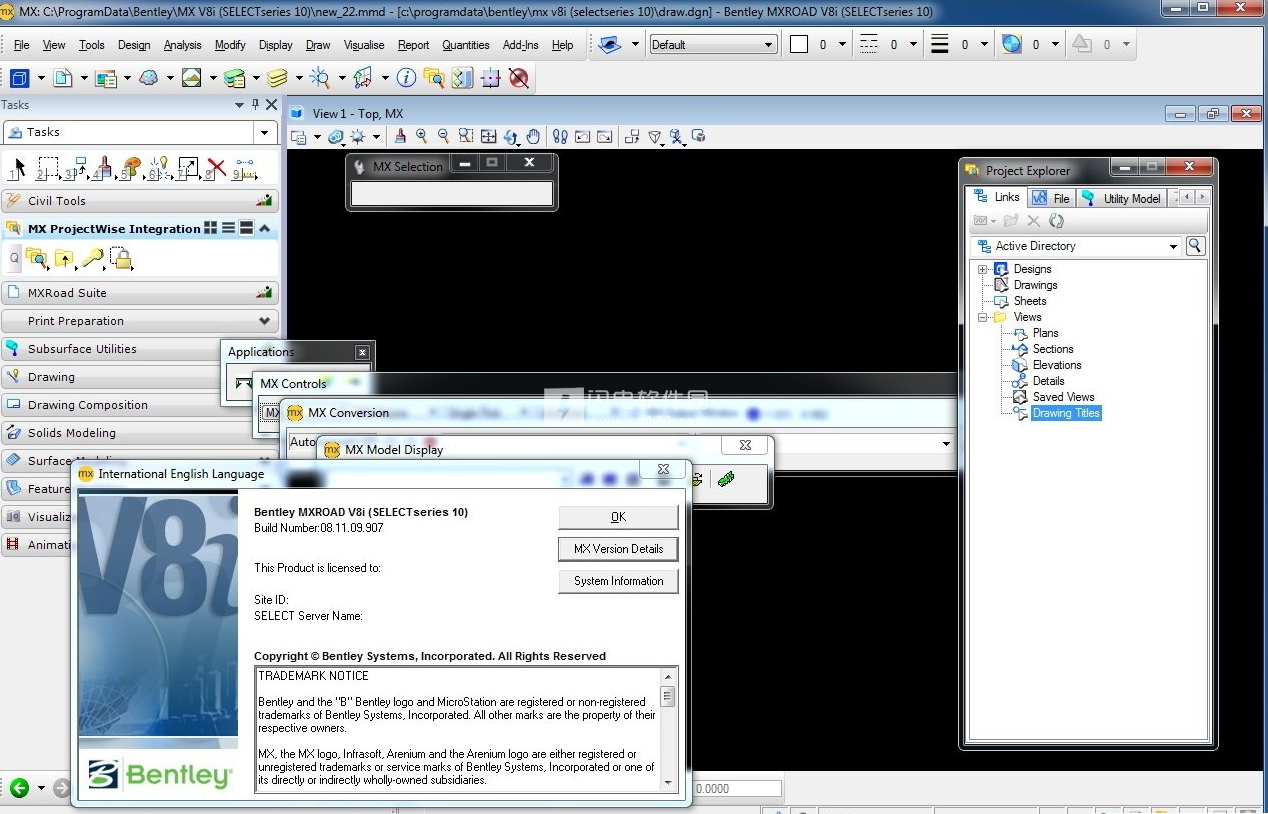Click OK in the About dialog
This screenshot has height=814, width=1268.
coord(618,517)
